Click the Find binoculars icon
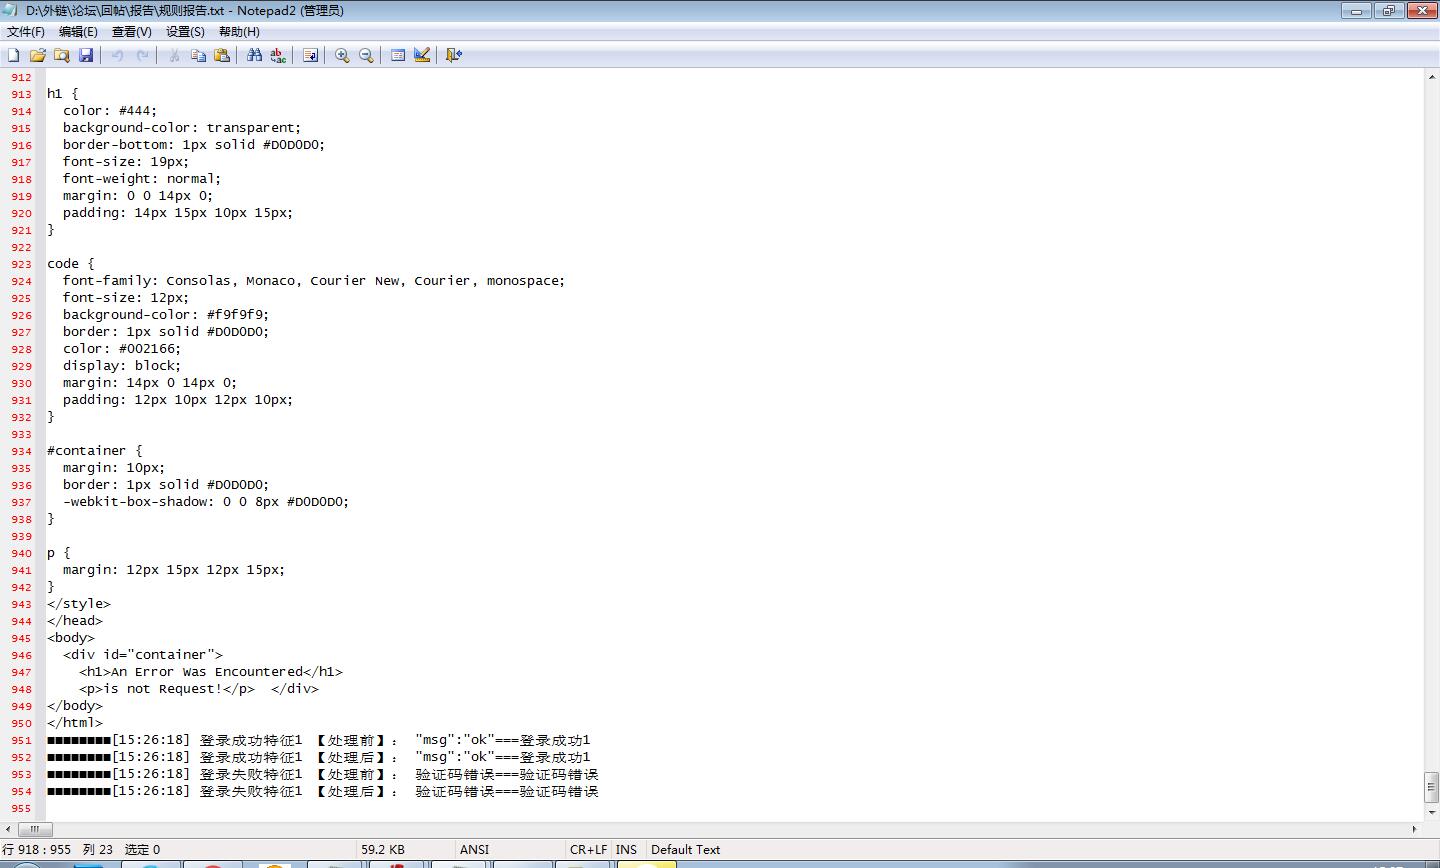Image resolution: width=1440 pixels, height=868 pixels. coord(254,55)
